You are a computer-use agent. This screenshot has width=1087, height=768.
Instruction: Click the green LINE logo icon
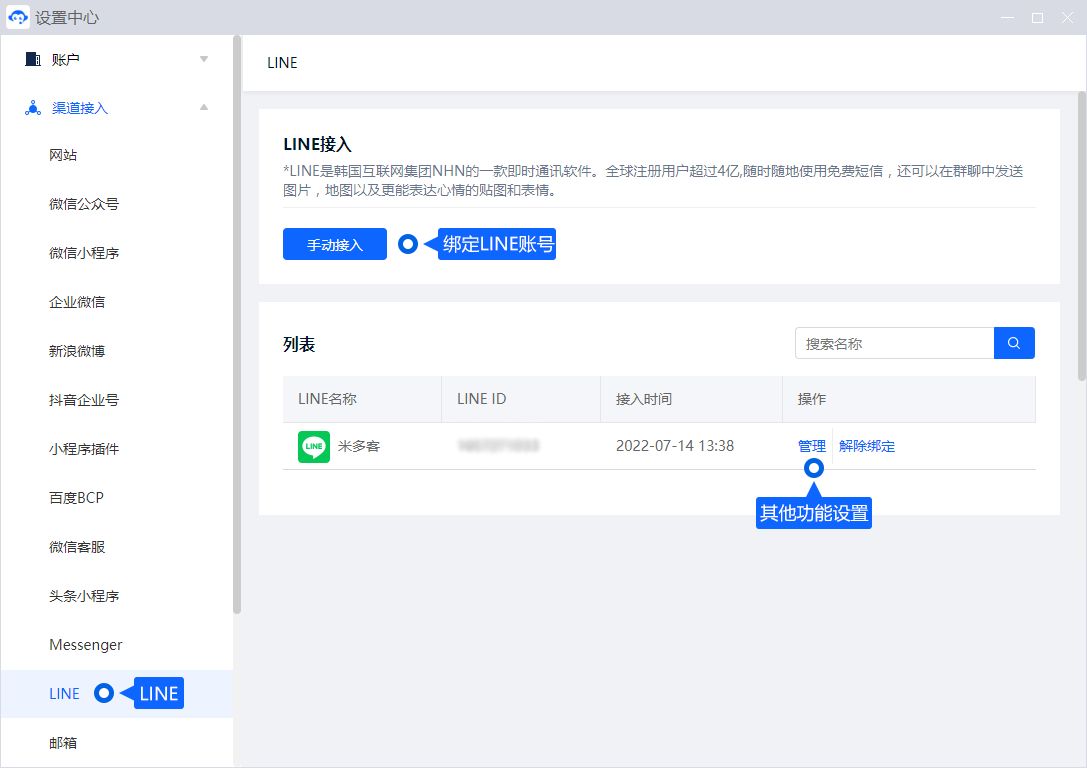coord(314,446)
